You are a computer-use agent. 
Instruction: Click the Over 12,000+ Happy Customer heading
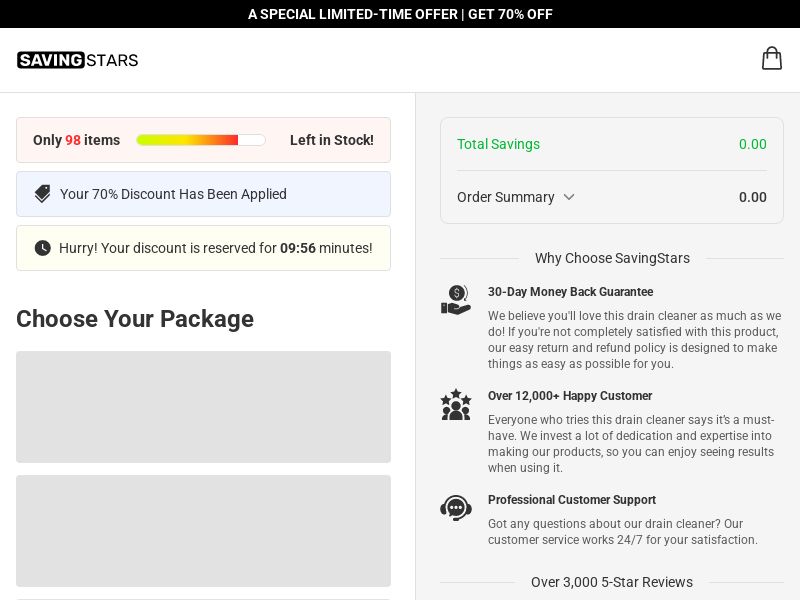point(570,396)
